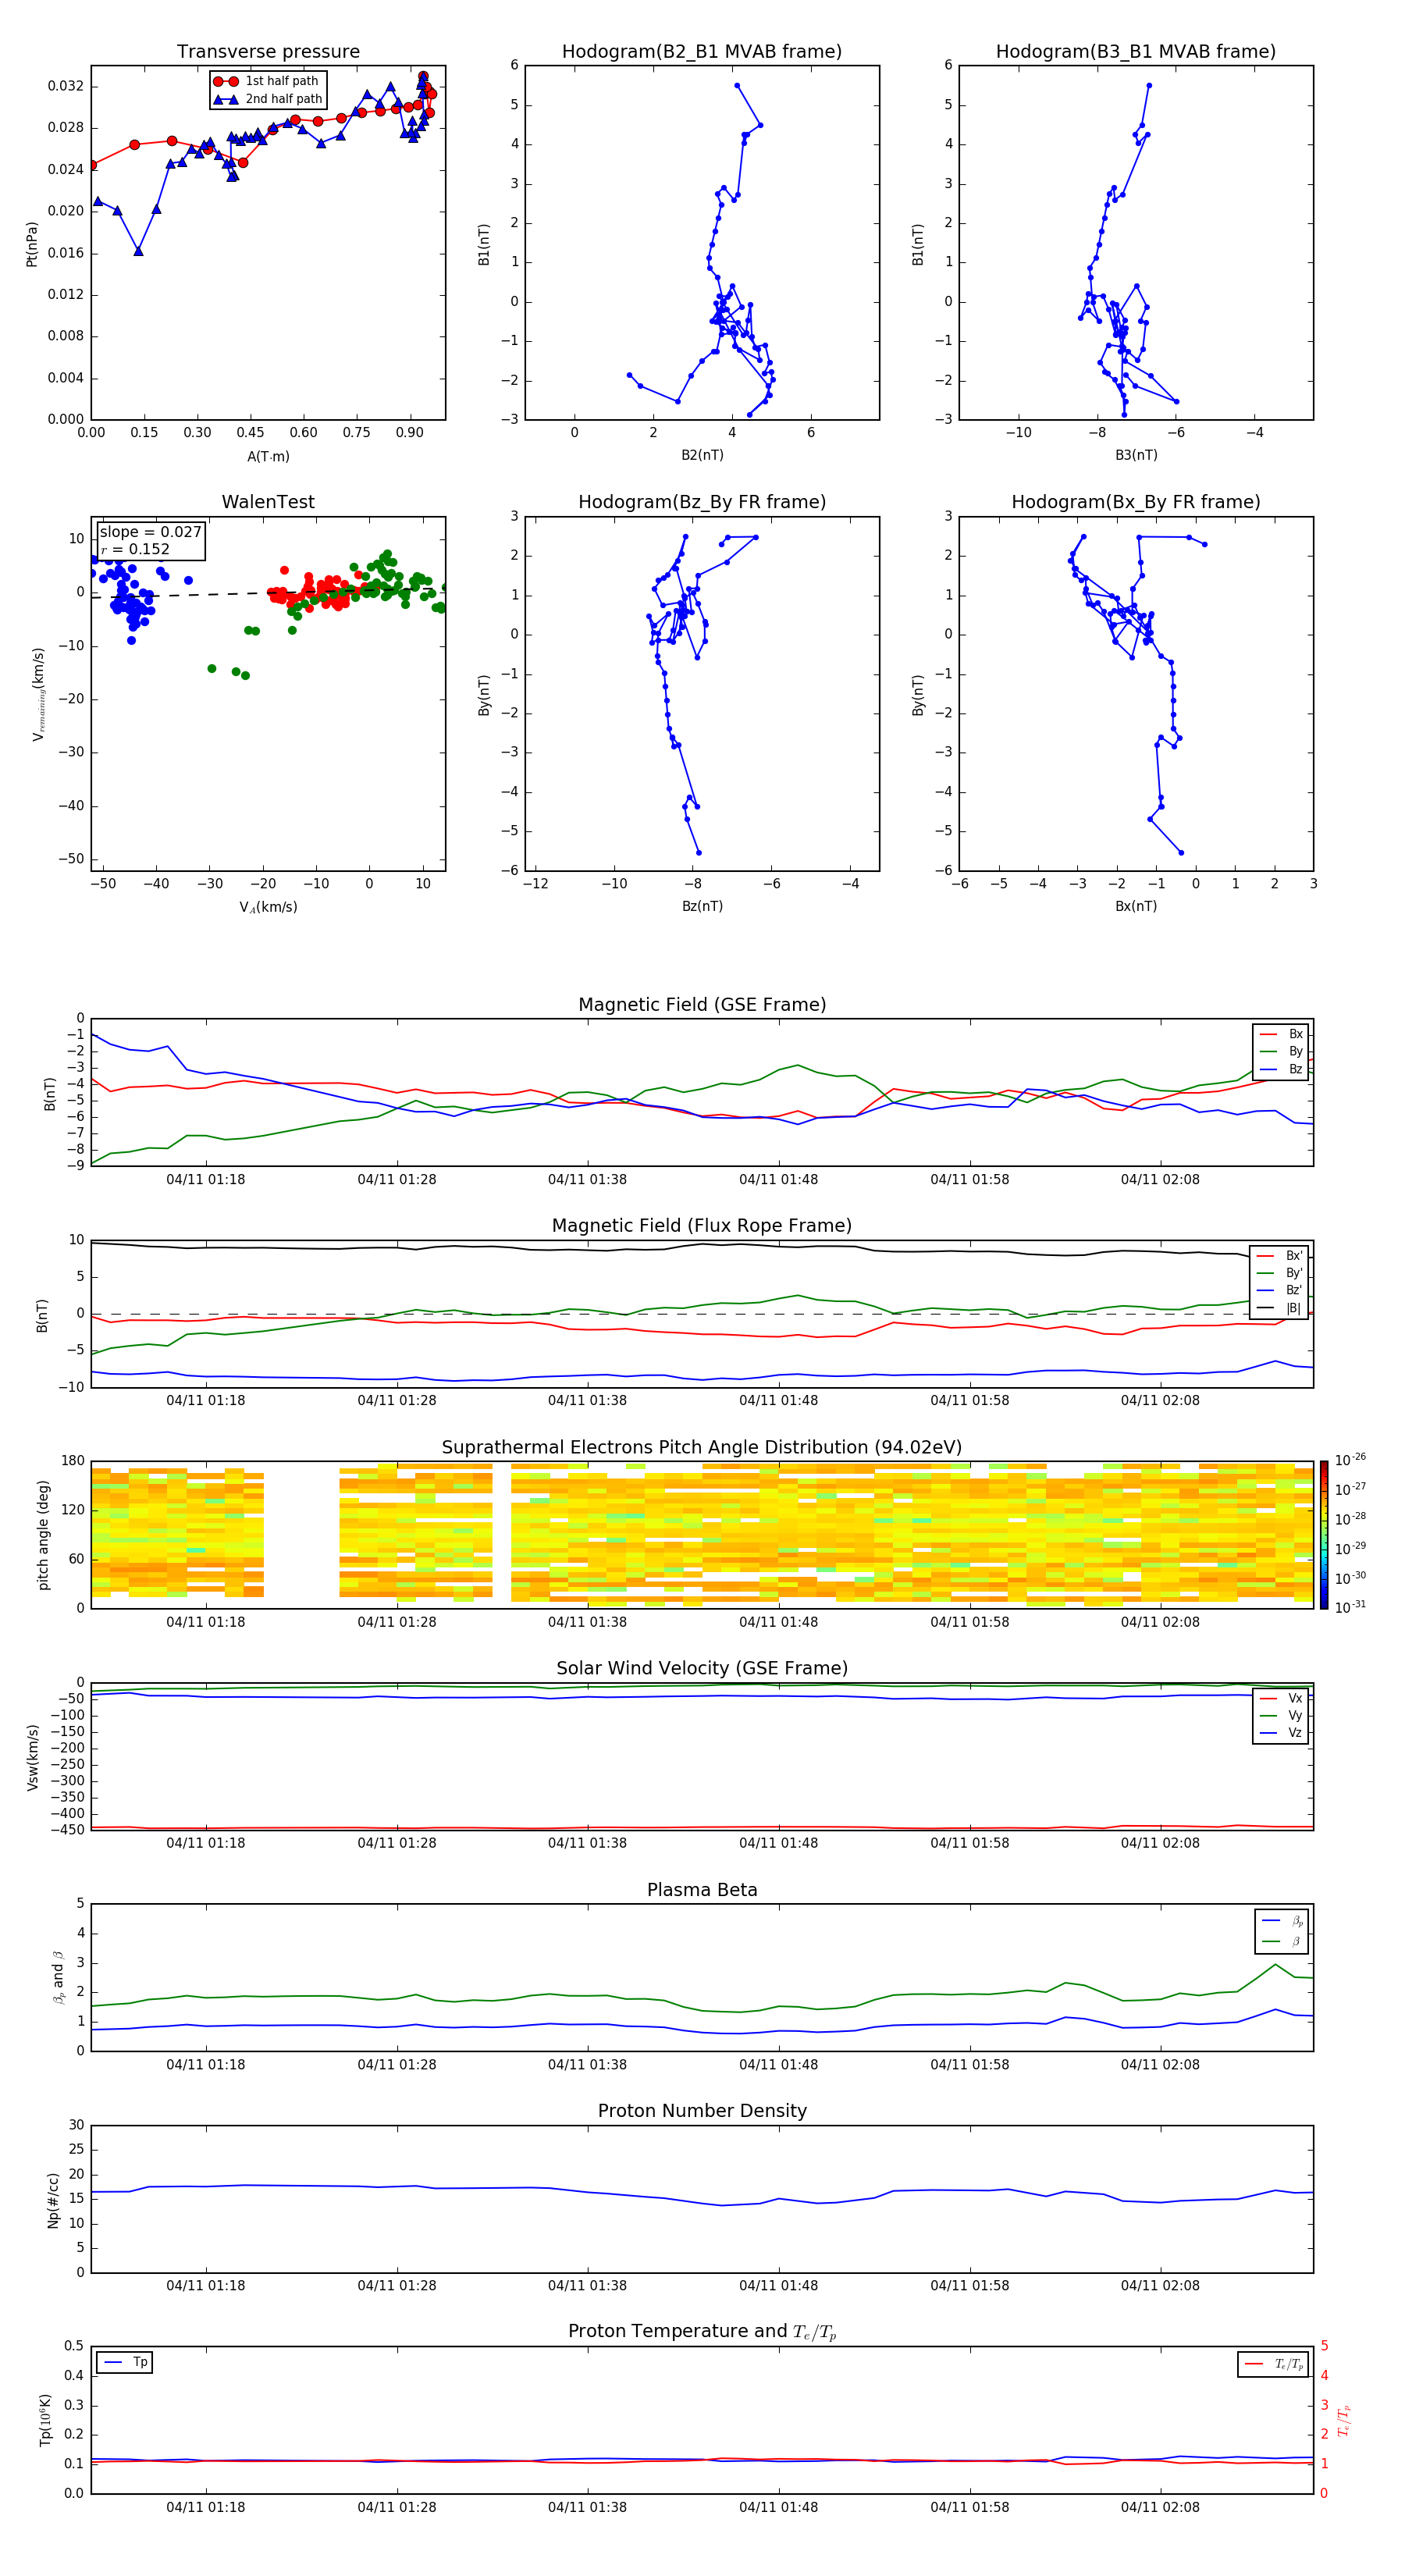Click the 'Hodogram(B2_B1 MVAB frame)' title
This screenshot has width=1405, height=2576.
[702, 52]
